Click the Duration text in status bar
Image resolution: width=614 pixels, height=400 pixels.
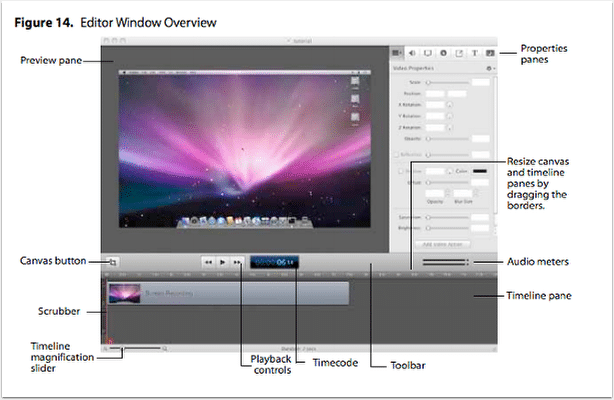(x=298, y=349)
